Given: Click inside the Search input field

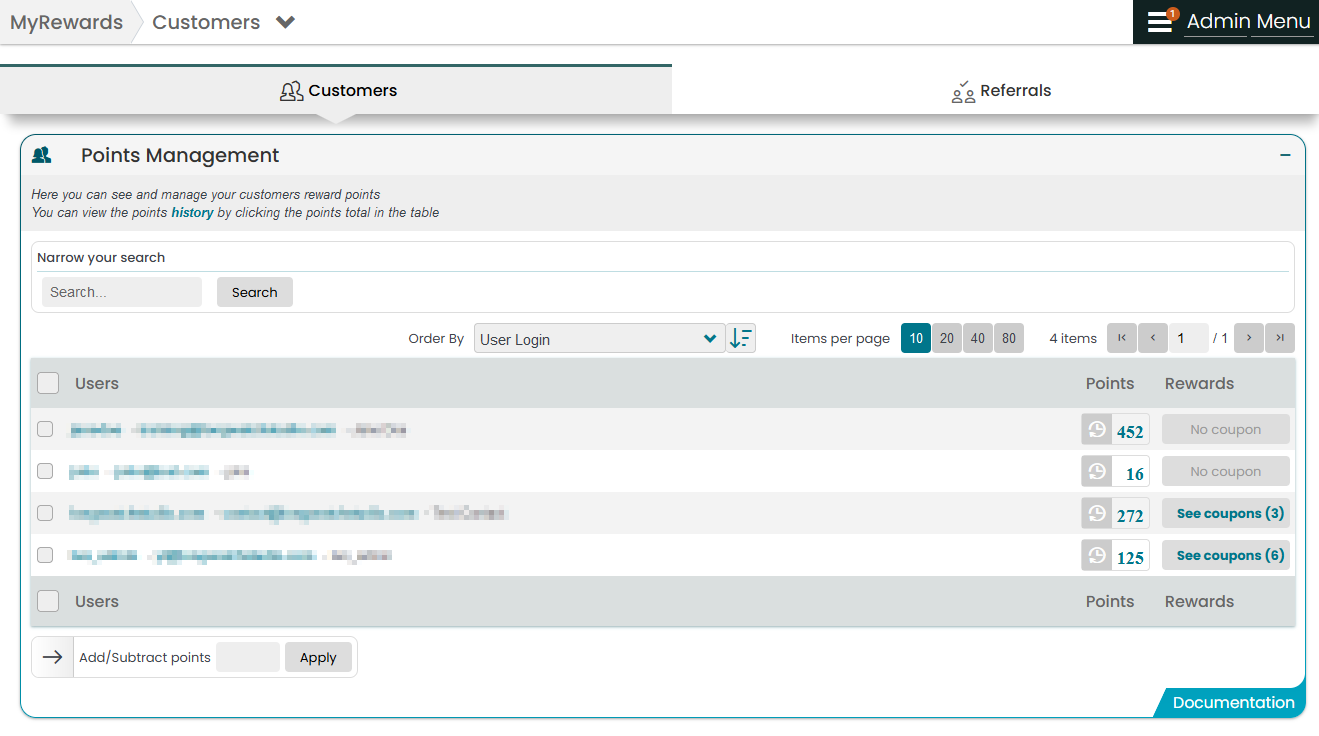Looking at the screenshot, I should pos(120,291).
